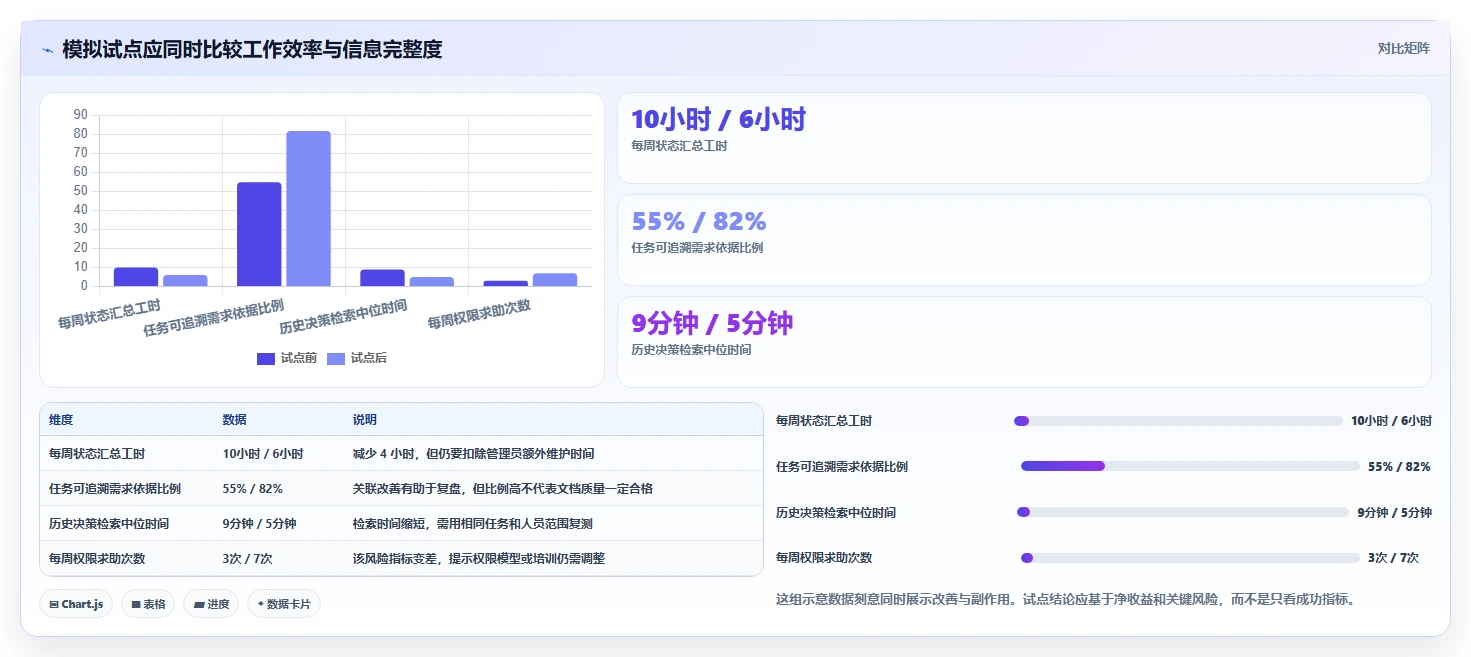Click the header title 模拟试点应同时比较工作效率与信息完整度
This screenshot has width=1471, height=657.
coord(252,49)
